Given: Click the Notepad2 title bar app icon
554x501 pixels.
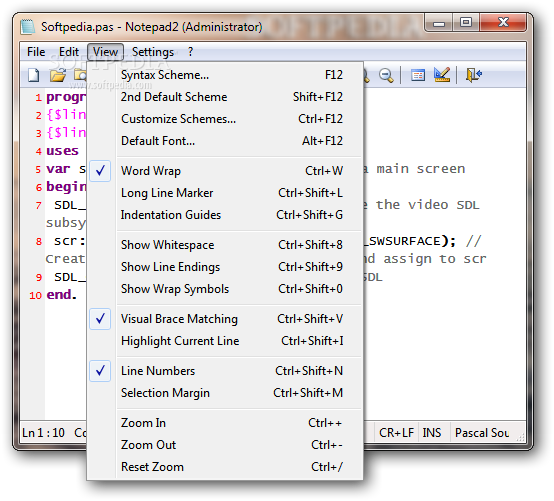Looking at the screenshot, I should (28, 27).
